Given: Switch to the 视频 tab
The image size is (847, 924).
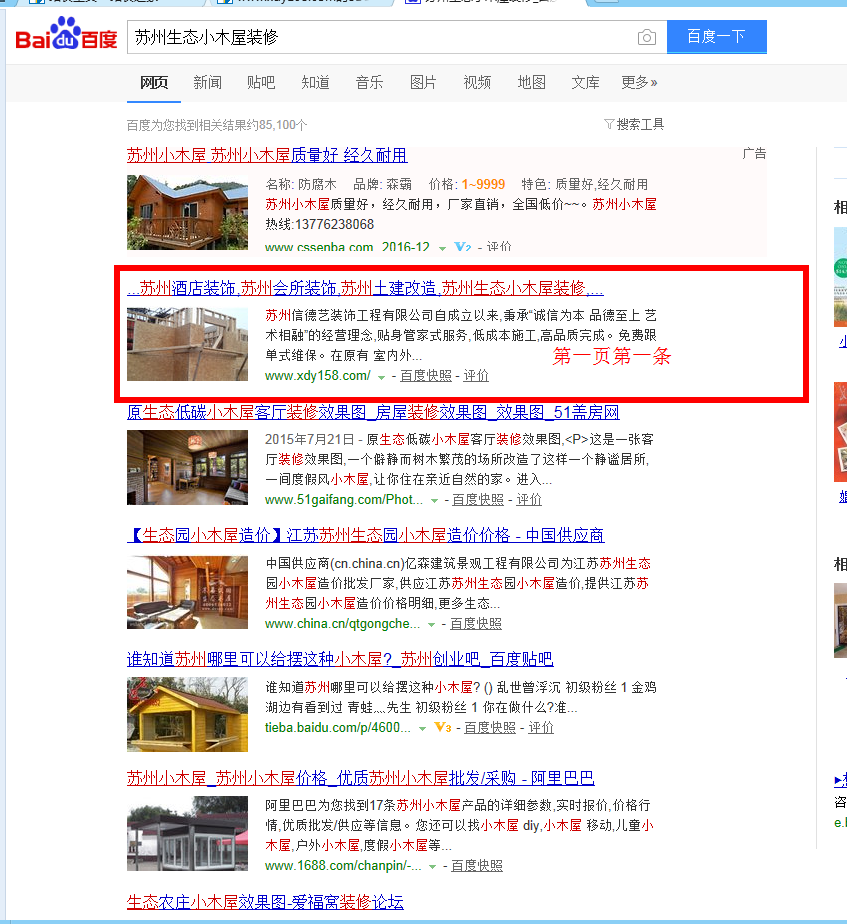Looking at the screenshot, I should tap(477, 82).
